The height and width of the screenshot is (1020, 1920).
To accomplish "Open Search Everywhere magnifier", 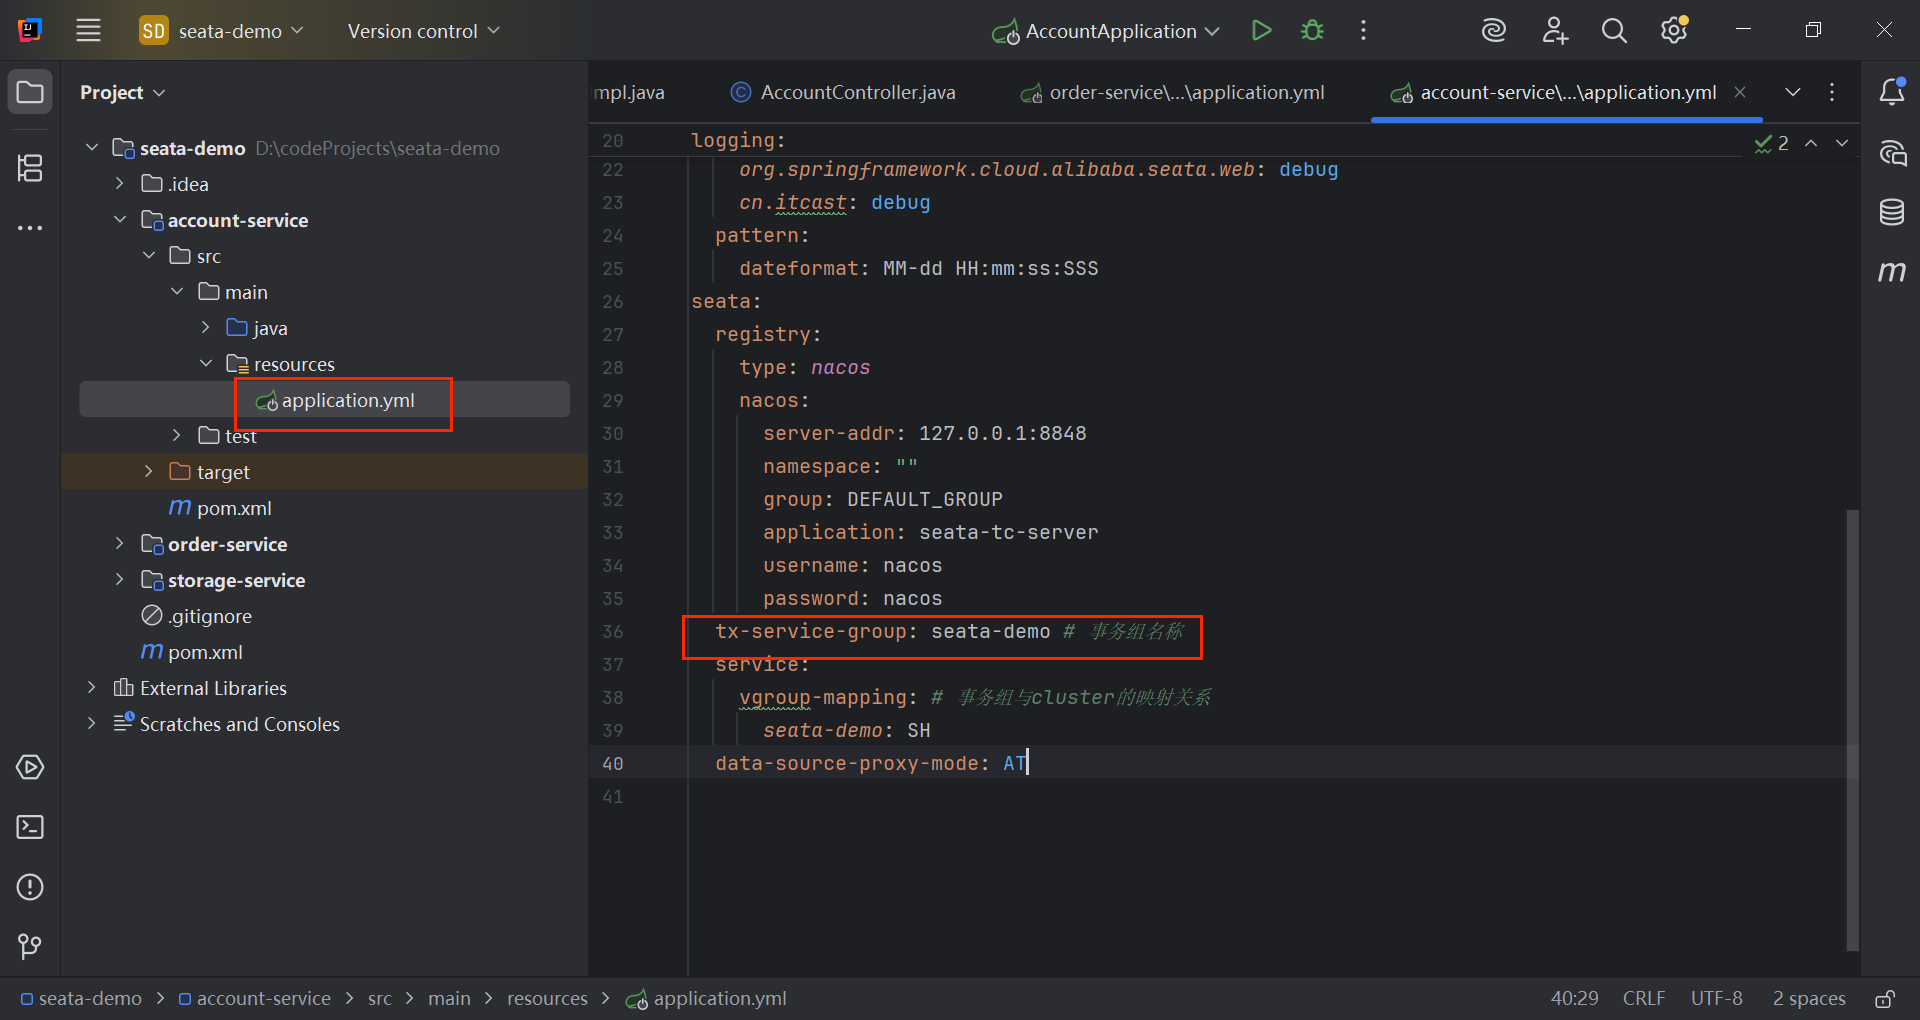I will [x=1614, y=30].
